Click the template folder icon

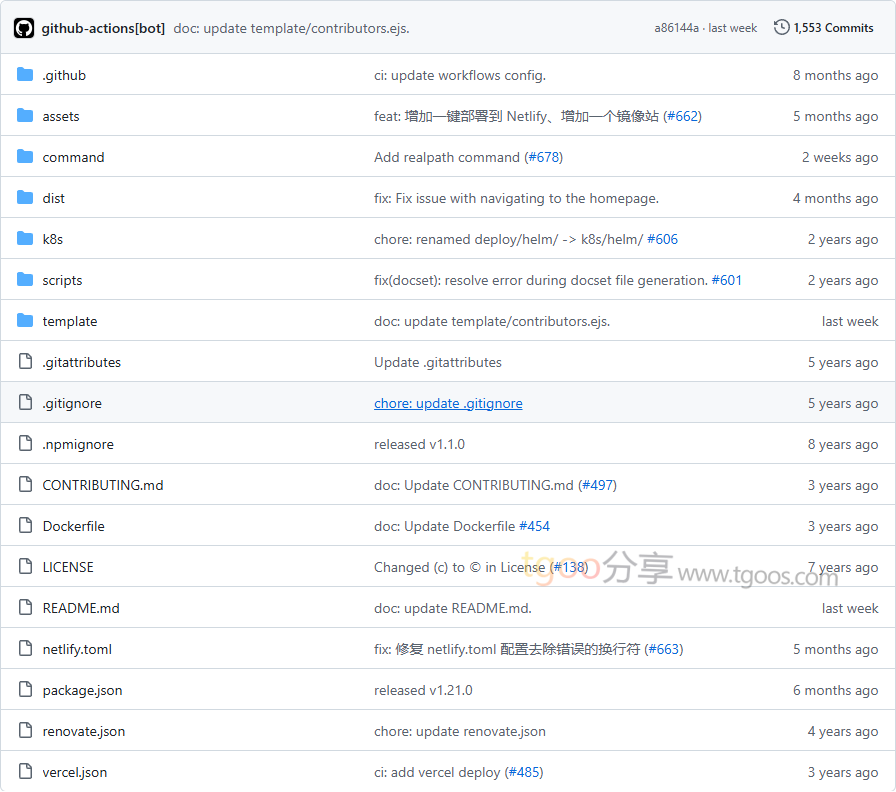[x=25, y=321]
